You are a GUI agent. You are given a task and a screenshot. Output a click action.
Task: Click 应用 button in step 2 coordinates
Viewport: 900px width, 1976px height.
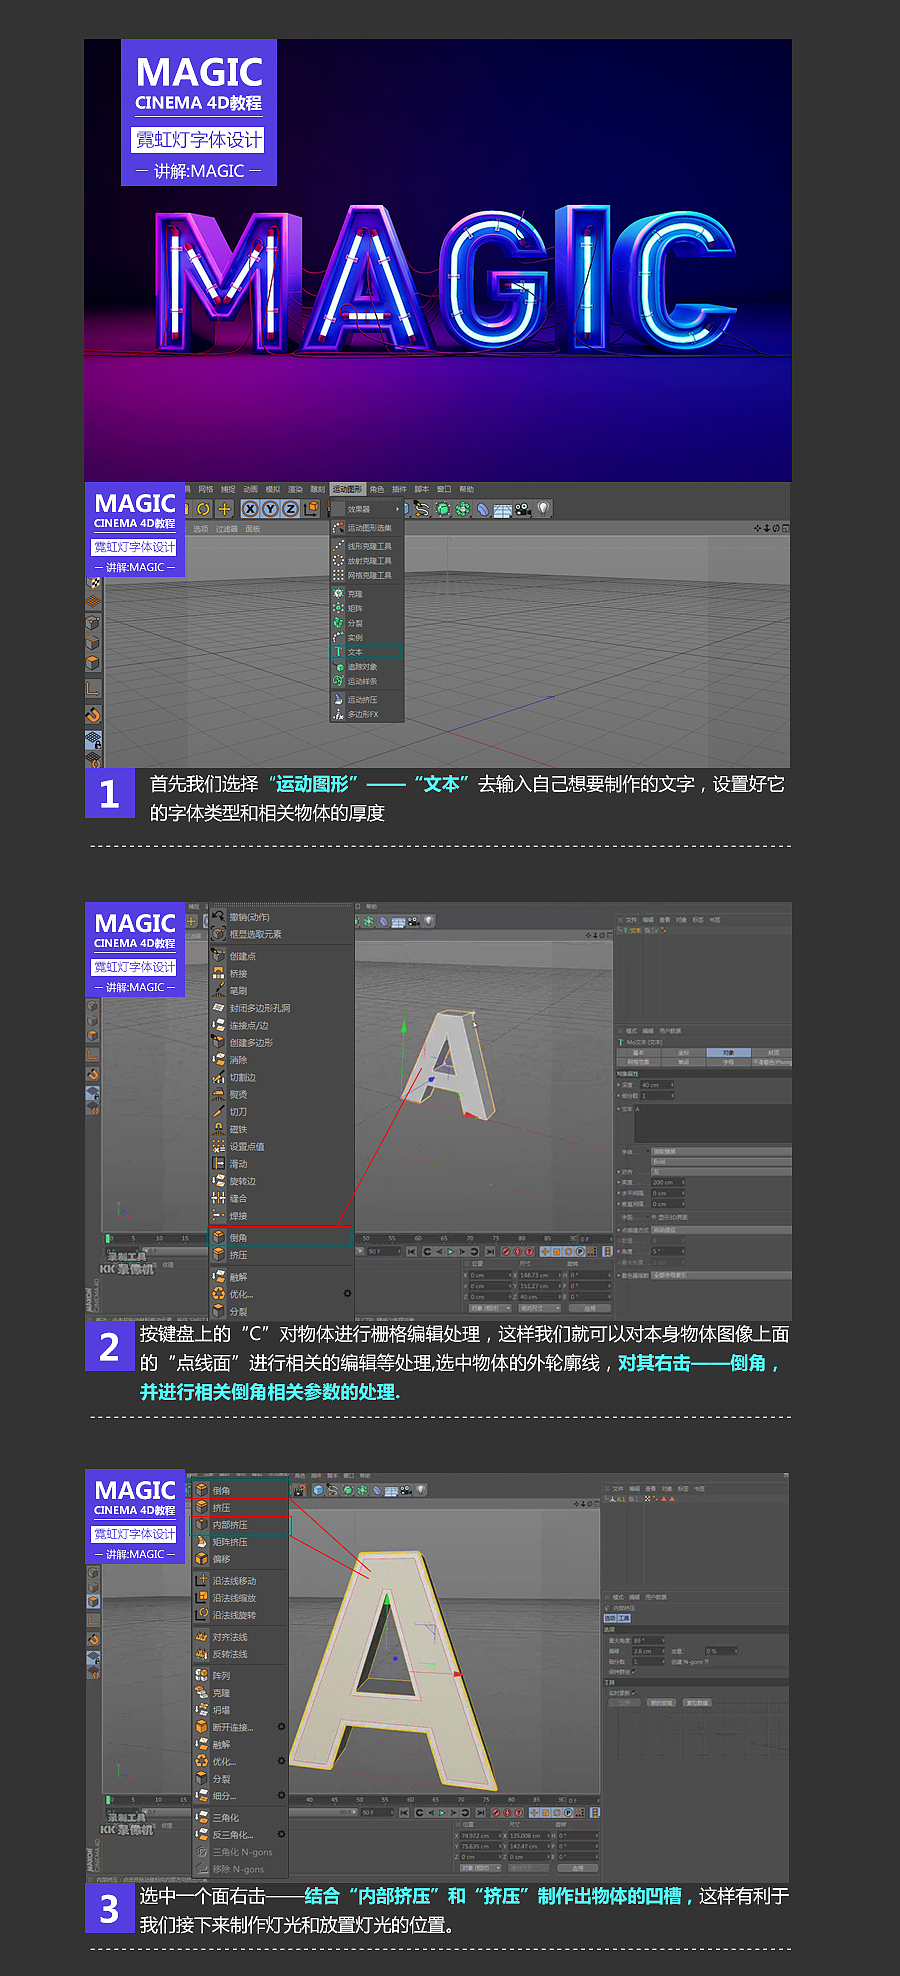pyautogui.click(x=590, y=1308)
